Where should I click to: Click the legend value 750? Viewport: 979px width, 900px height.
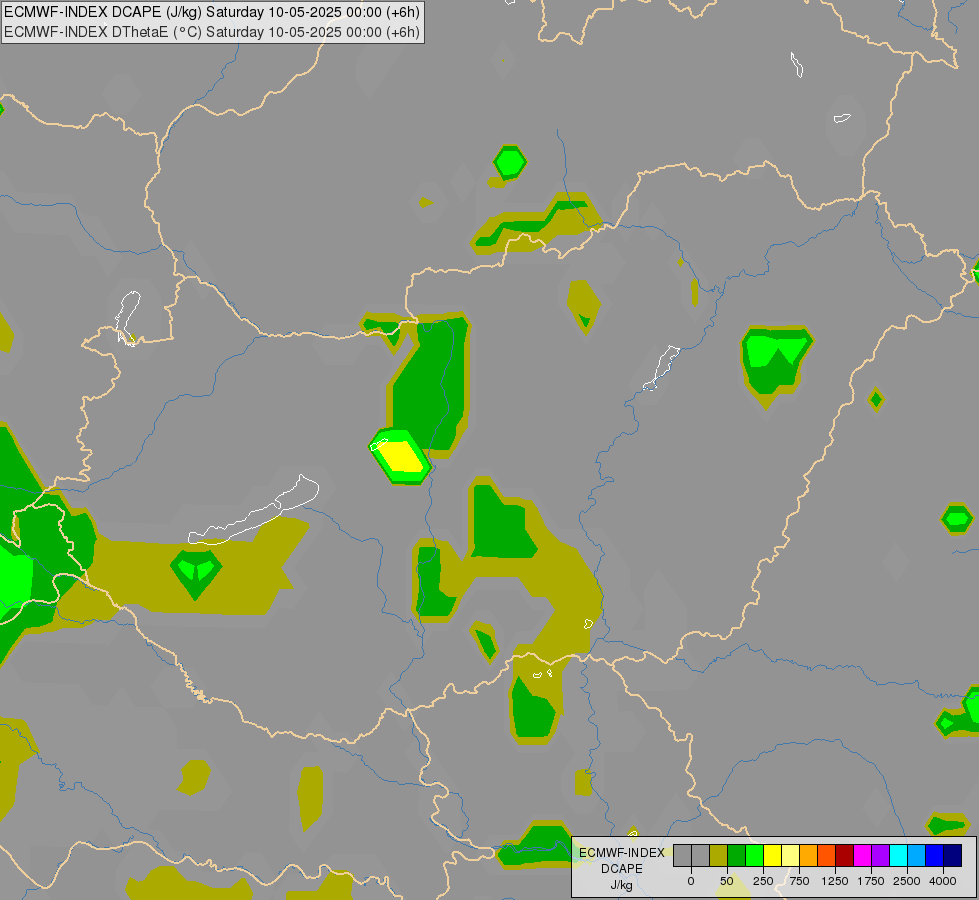pos(799,881)
